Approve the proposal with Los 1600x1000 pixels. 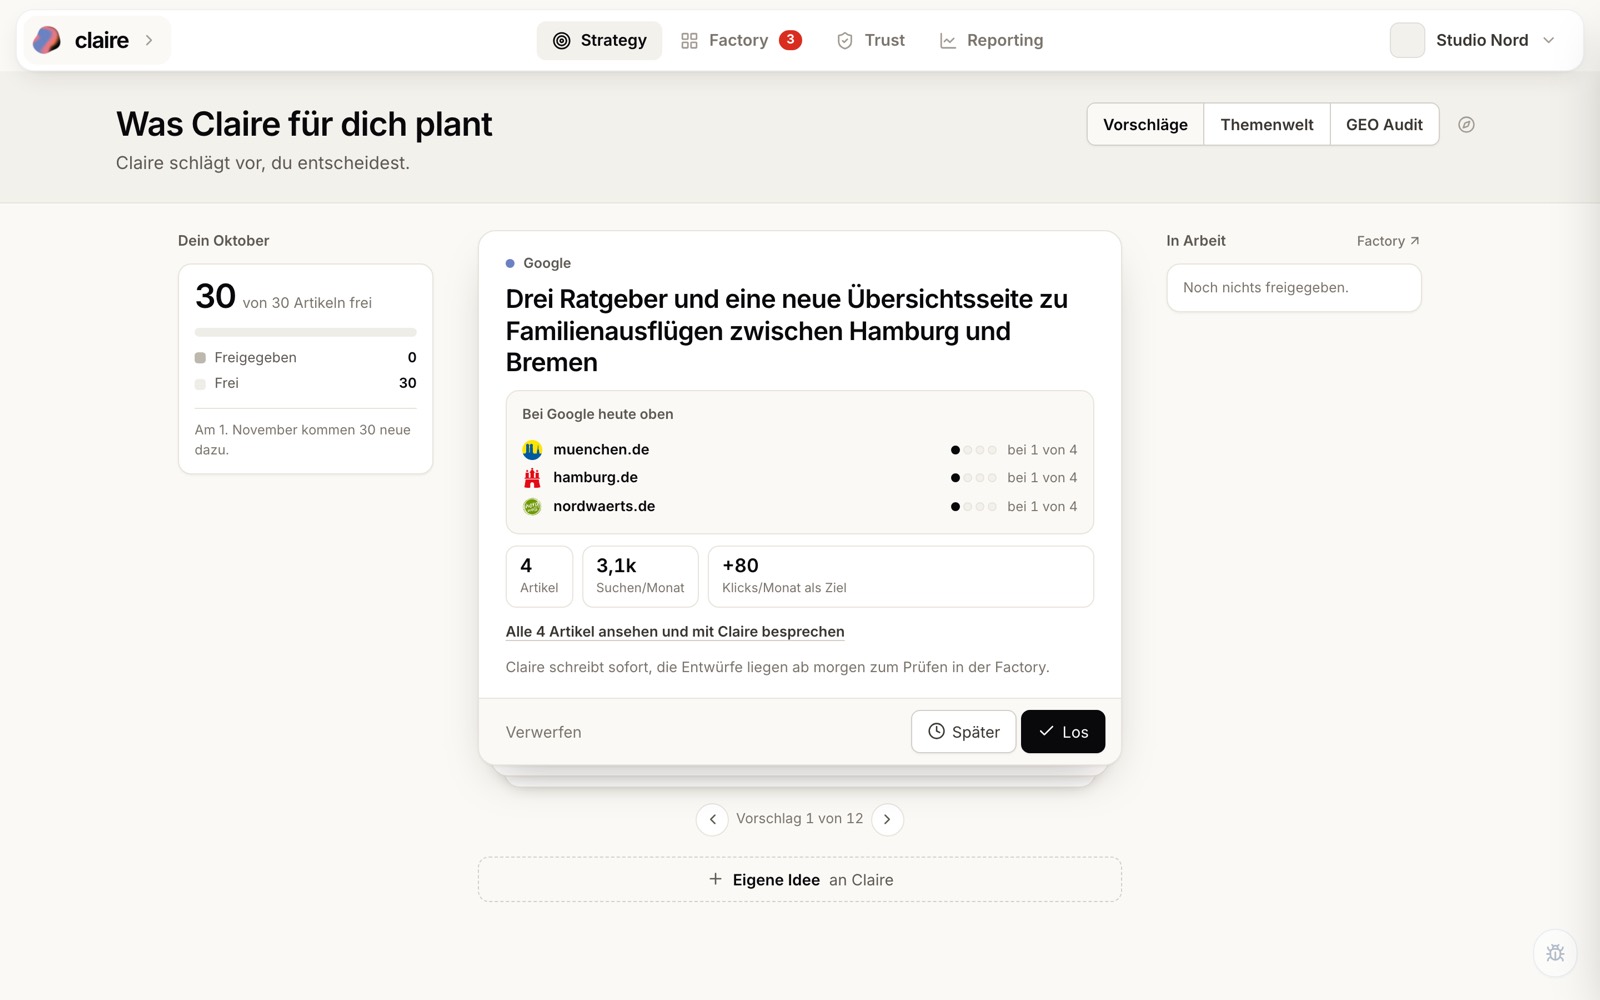click(1062, 732)
